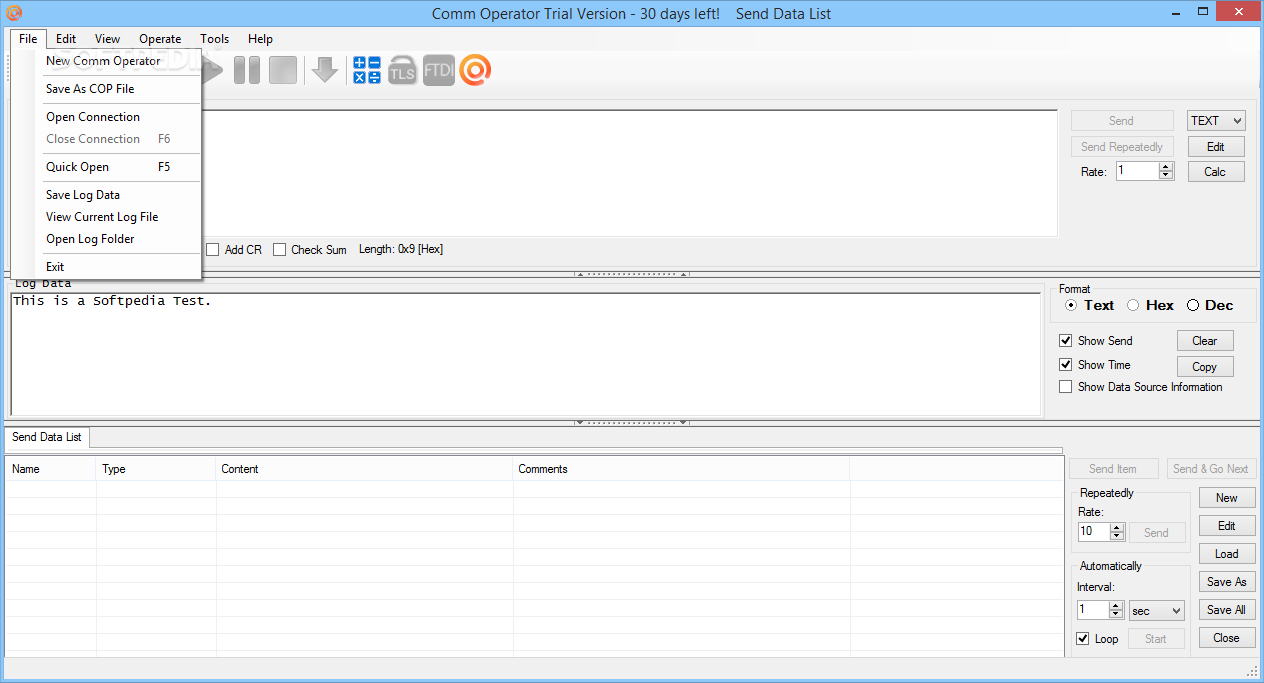Toggle the Check Sum checkbox

tap(280, 249)
